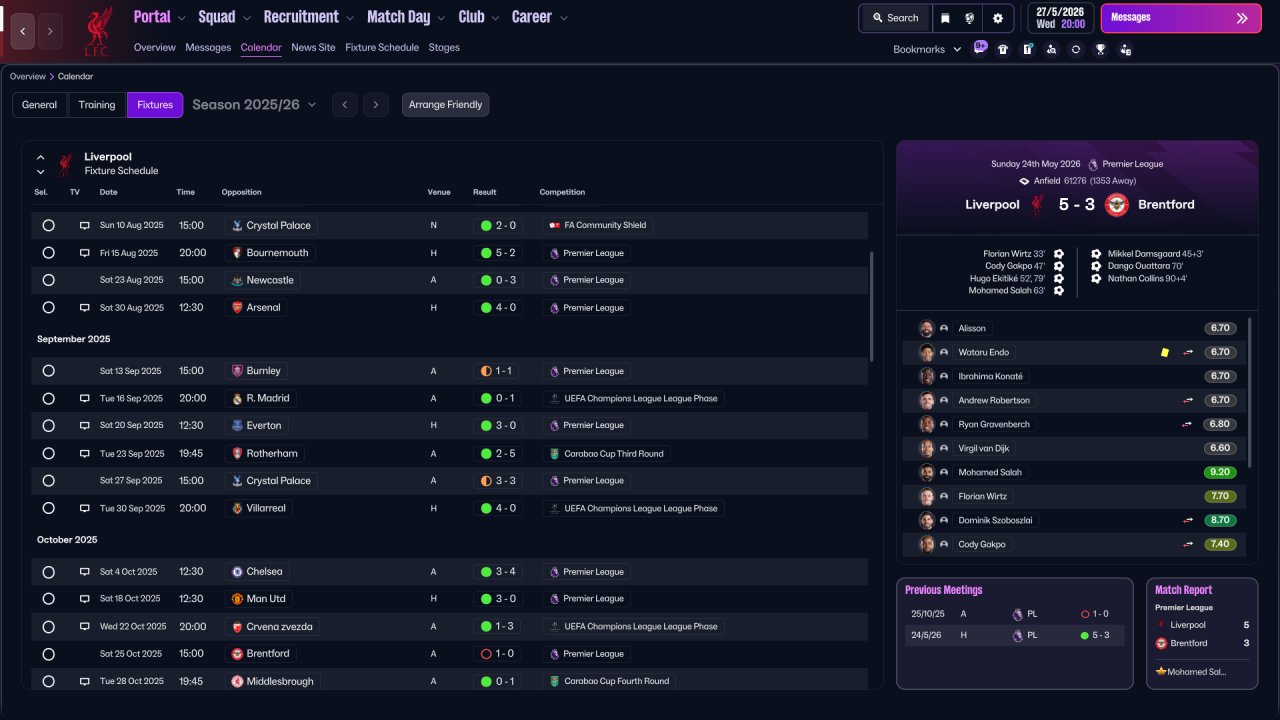1280x720 pixels.
Task: Open the Career dropdown menu
Action: pos(540,17)
